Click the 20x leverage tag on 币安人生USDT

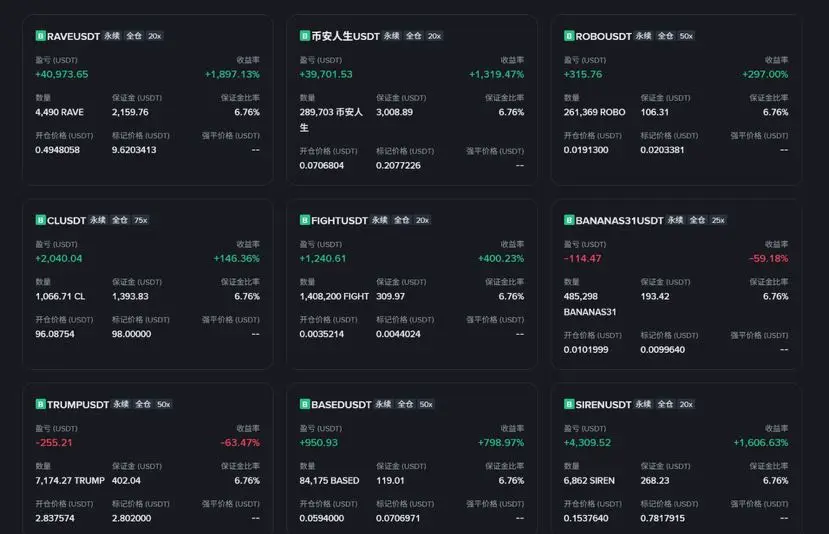(434, 36)
